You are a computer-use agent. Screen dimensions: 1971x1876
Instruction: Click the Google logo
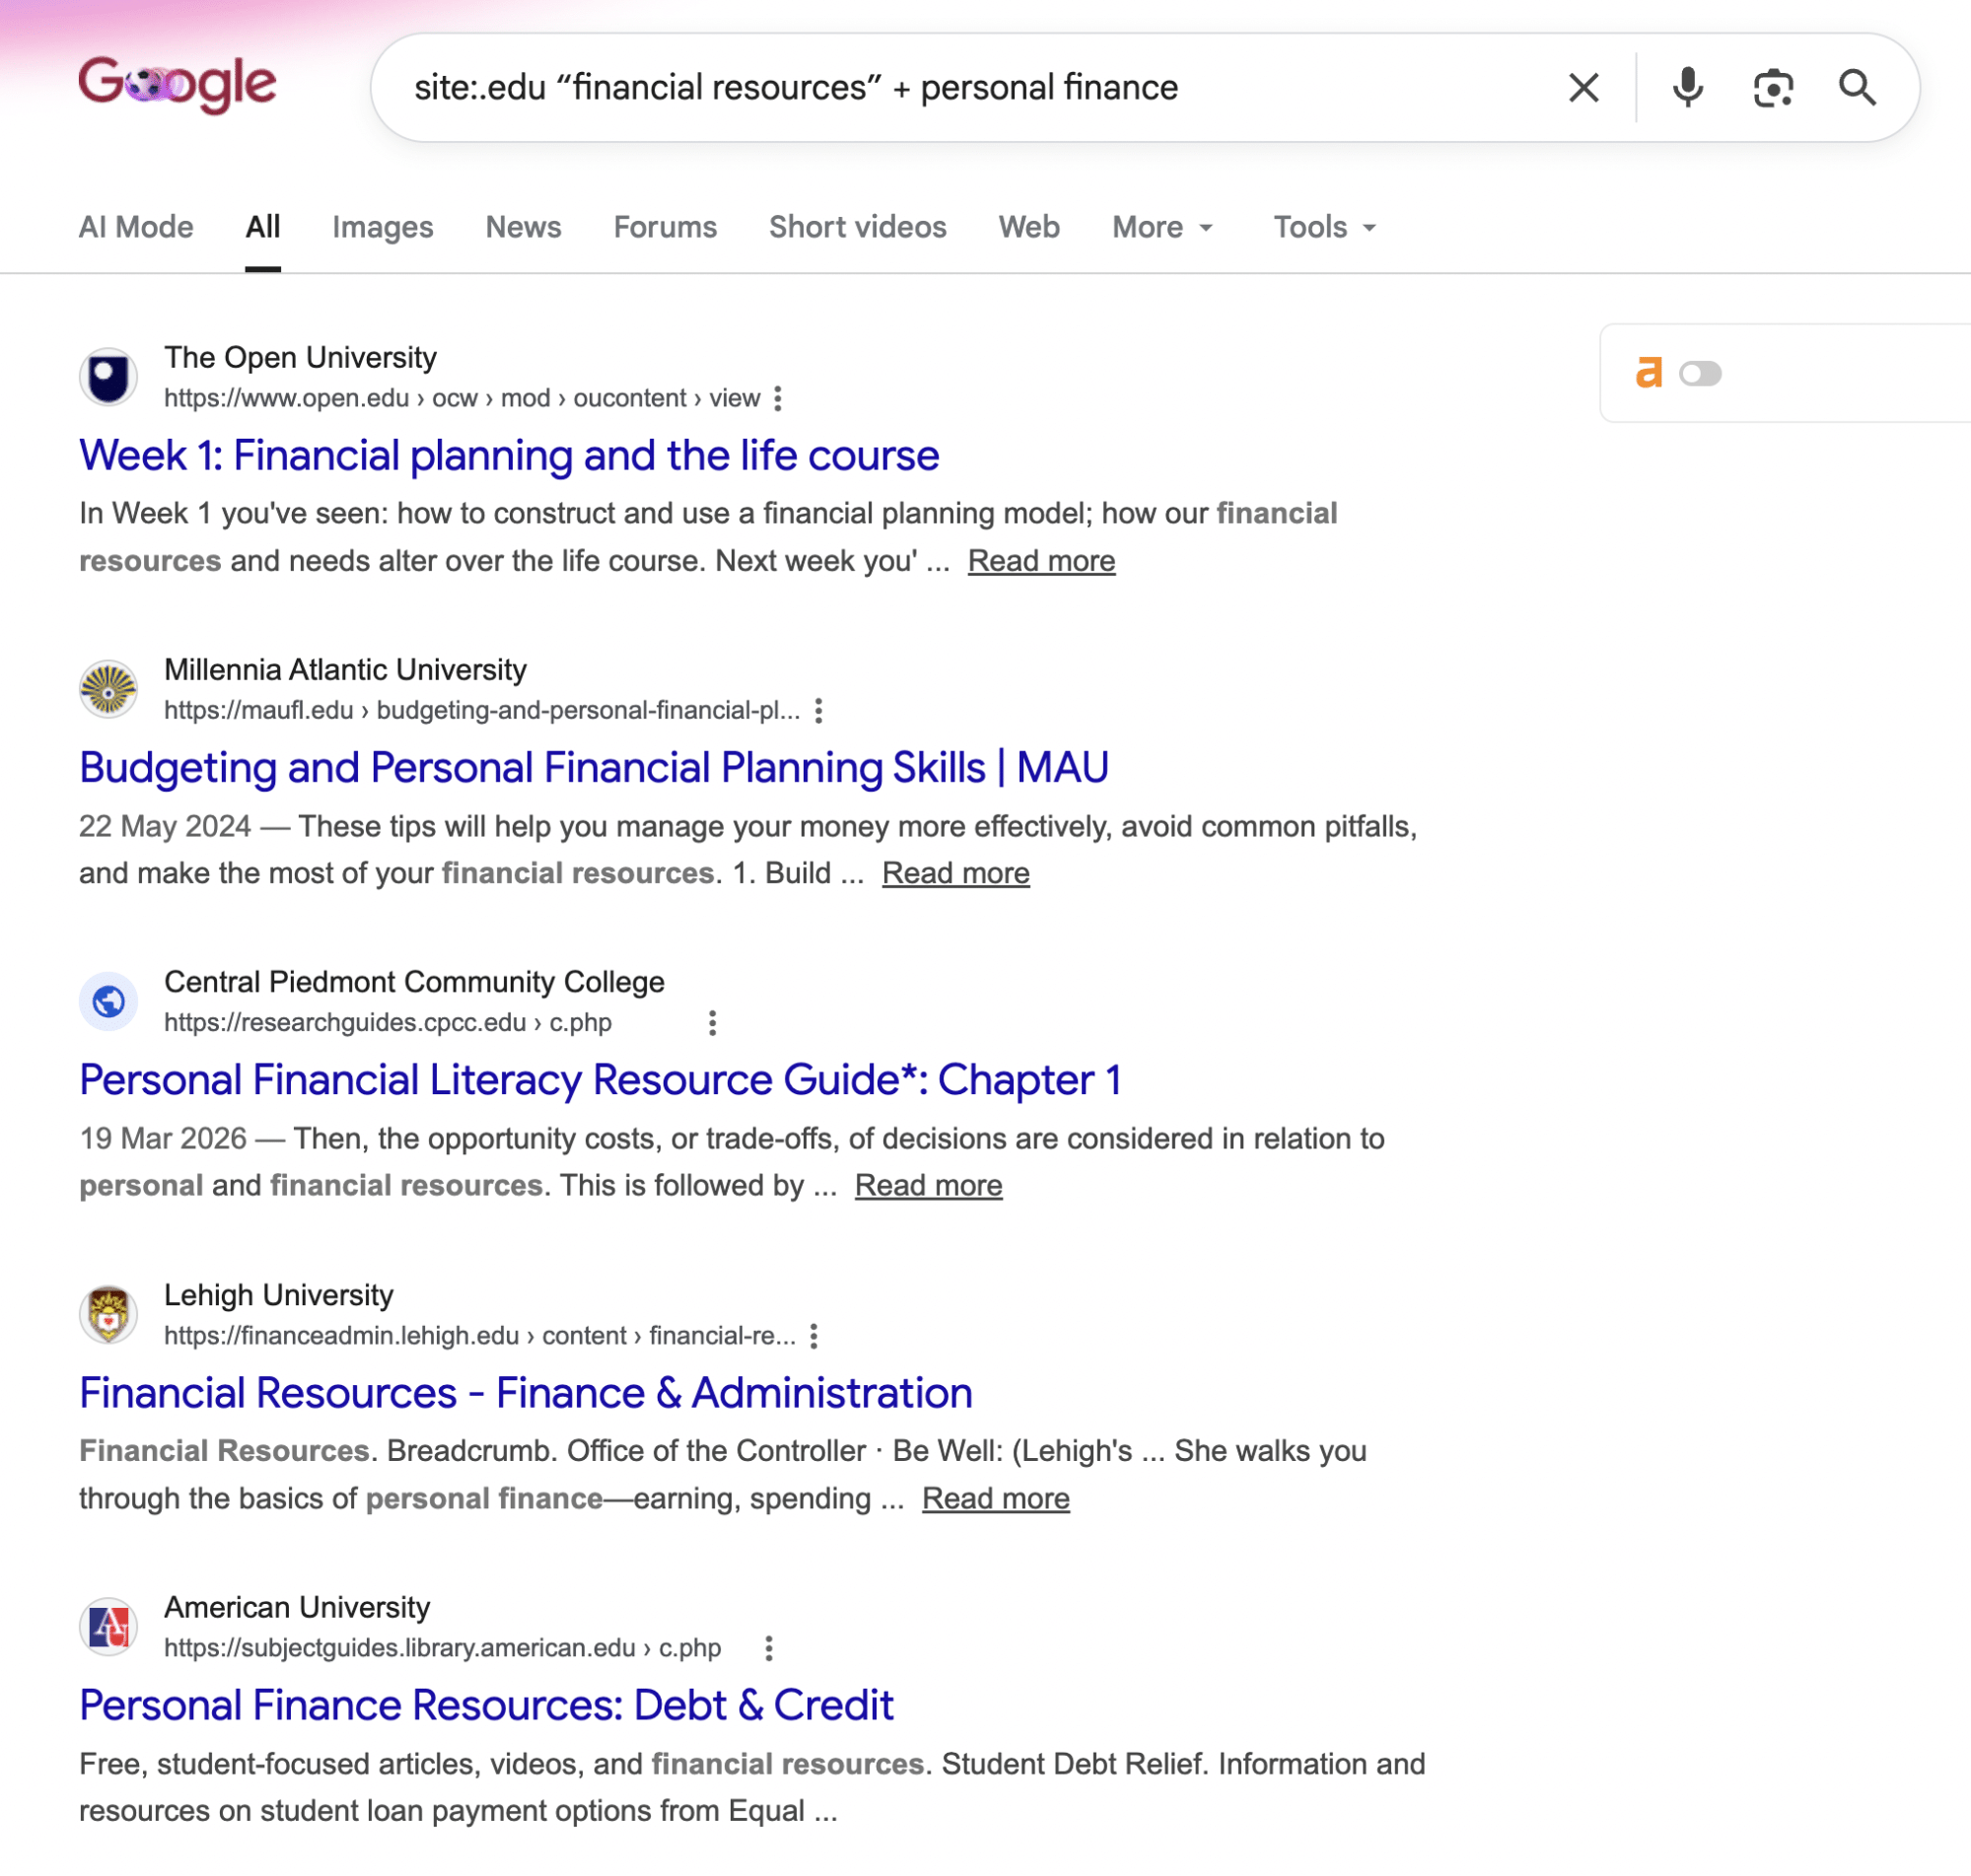pyautogui.click(x=177, y=85)
